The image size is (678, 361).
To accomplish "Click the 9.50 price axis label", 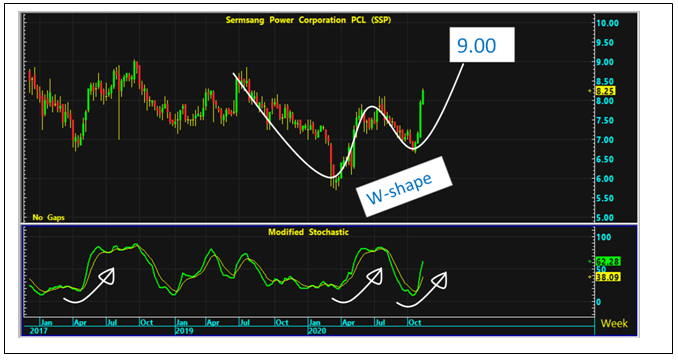I will pyautogui.click(x=605, y=42).
